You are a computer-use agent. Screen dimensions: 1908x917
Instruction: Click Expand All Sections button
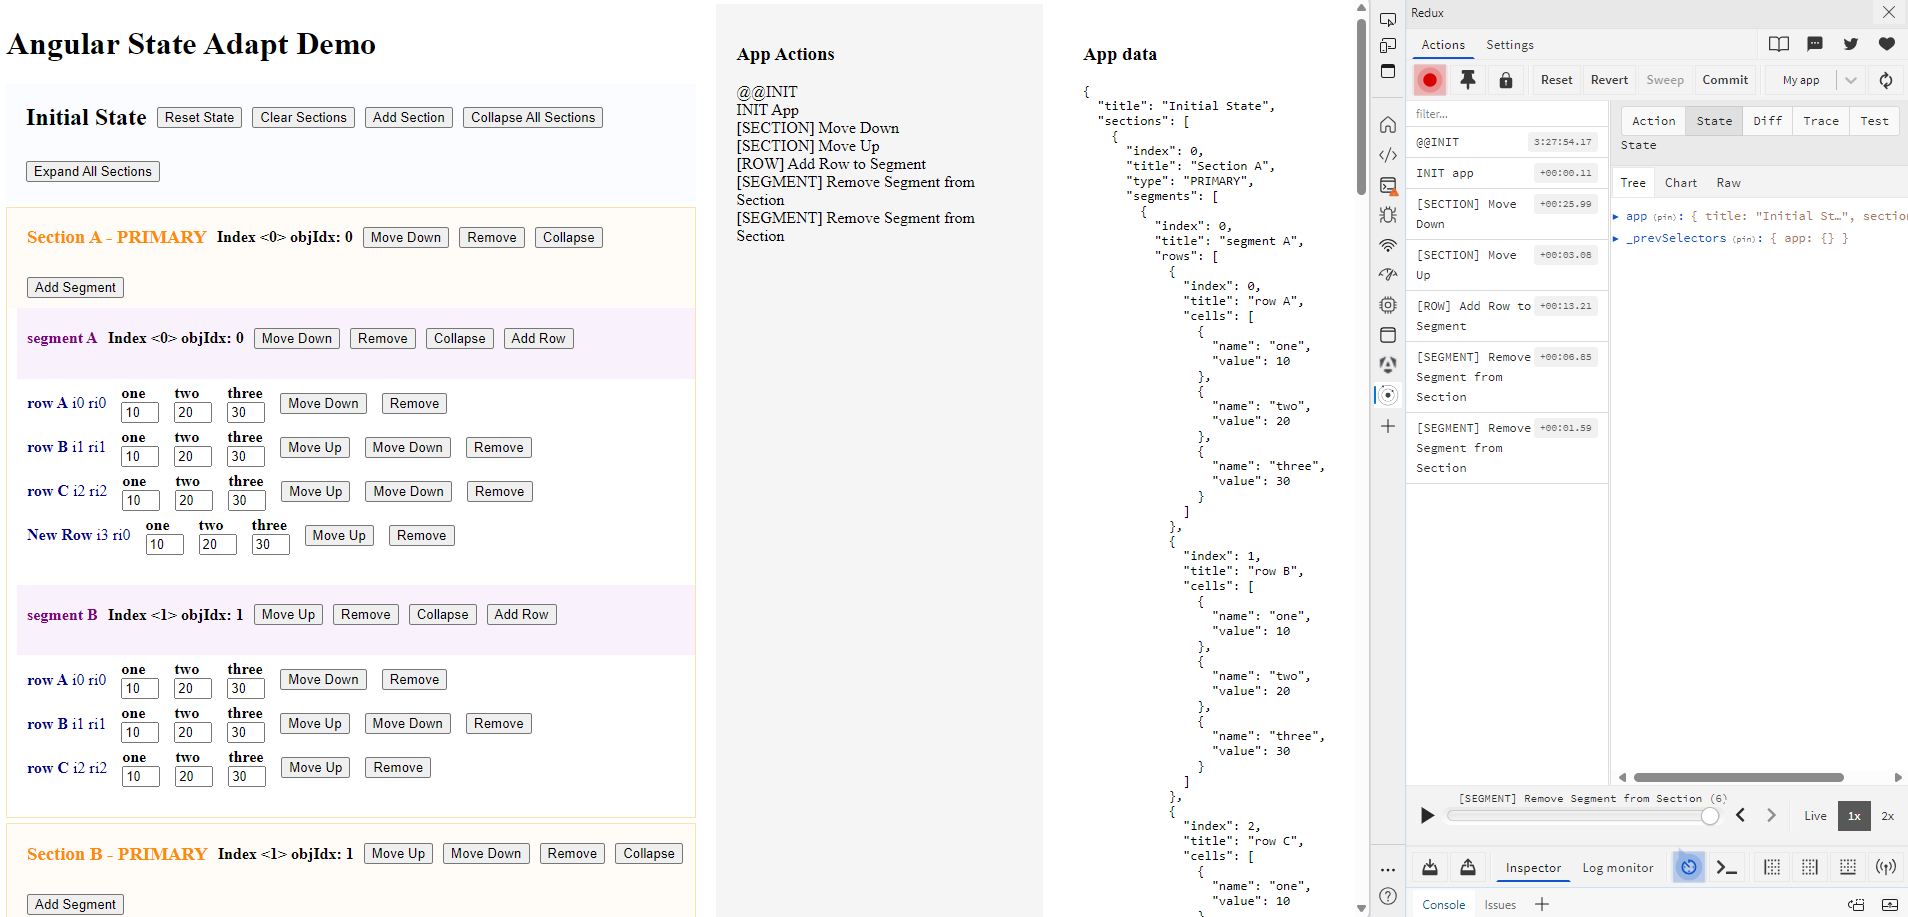93,171
